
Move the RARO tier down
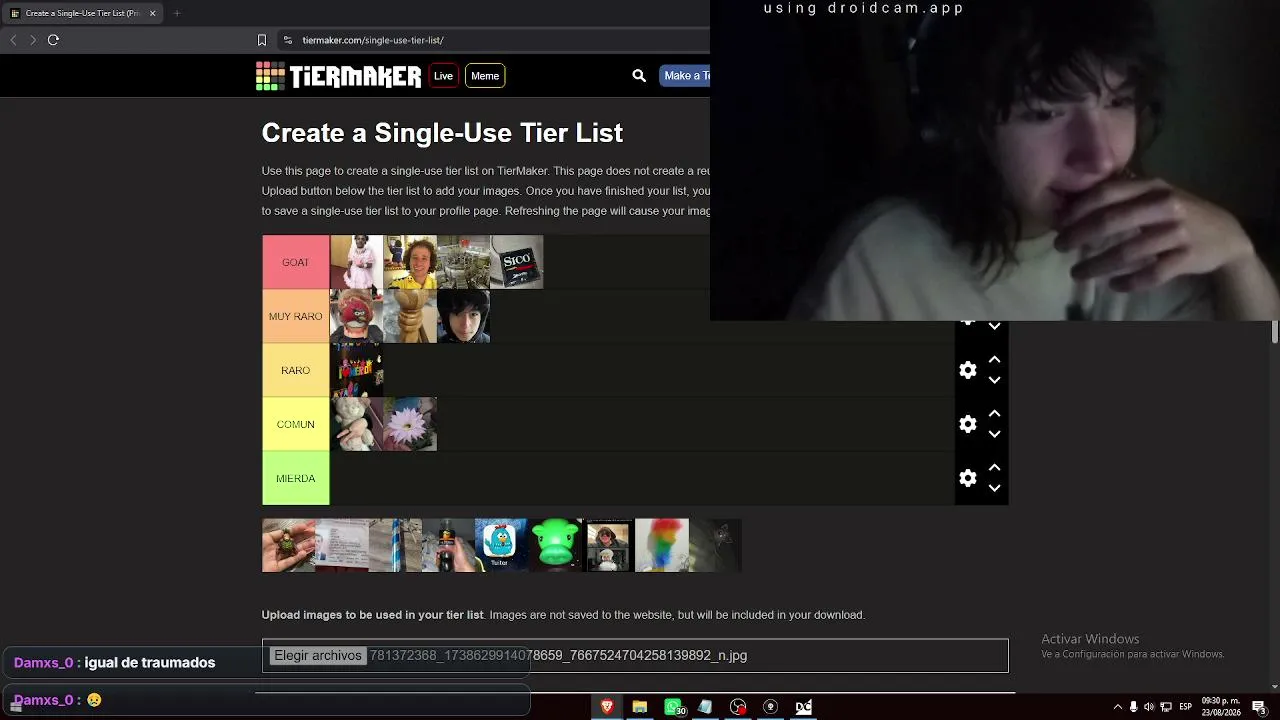[x=994, y=380]
